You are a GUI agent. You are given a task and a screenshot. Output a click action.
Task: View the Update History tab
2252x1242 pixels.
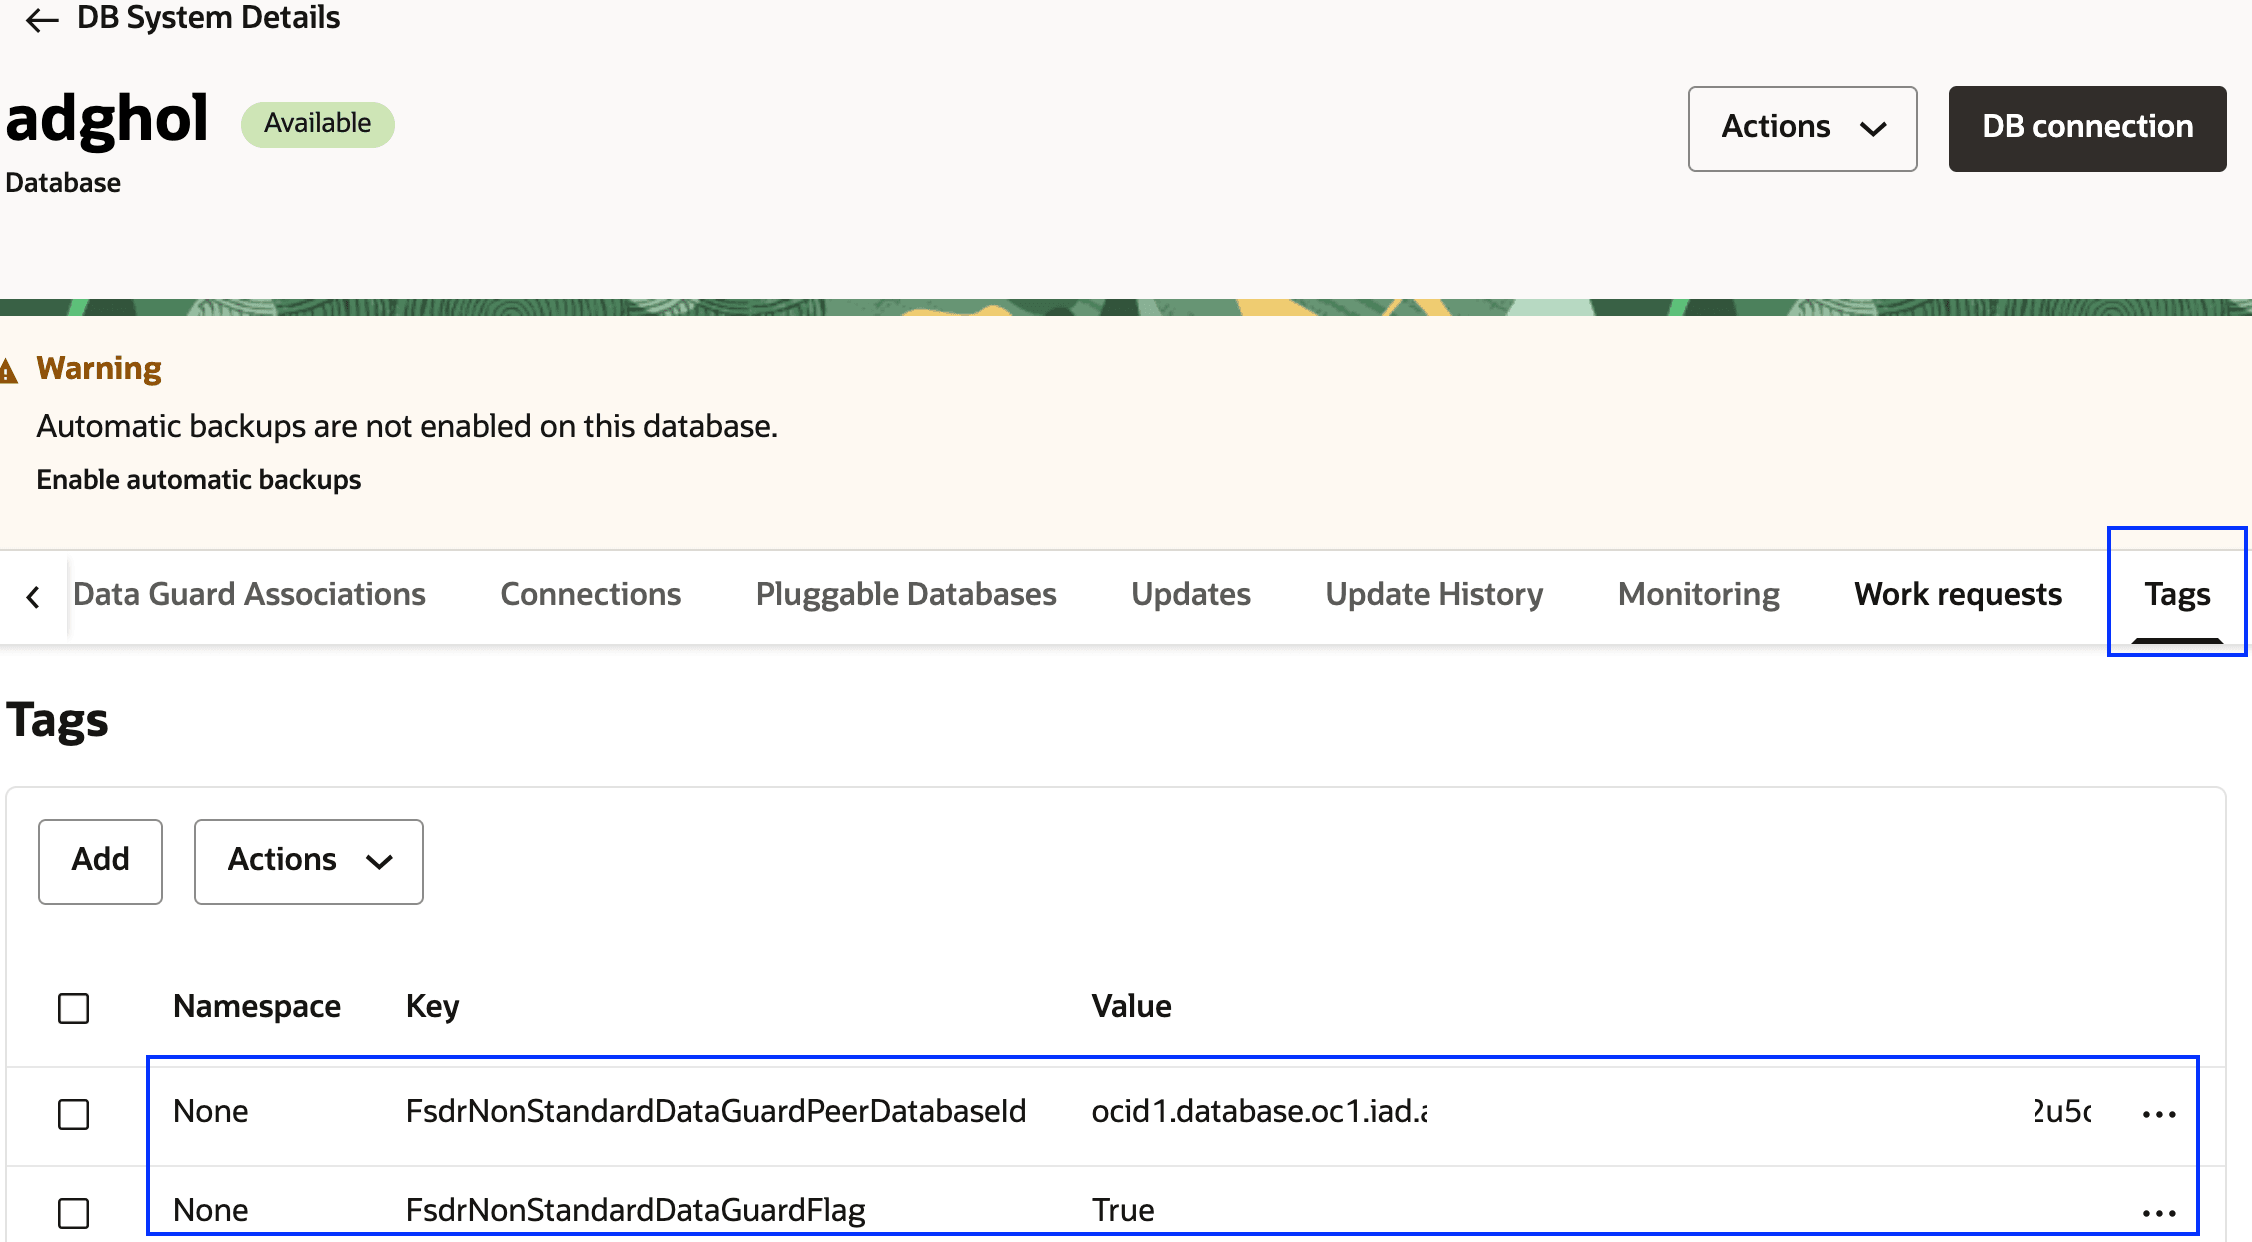(1434, 595)
